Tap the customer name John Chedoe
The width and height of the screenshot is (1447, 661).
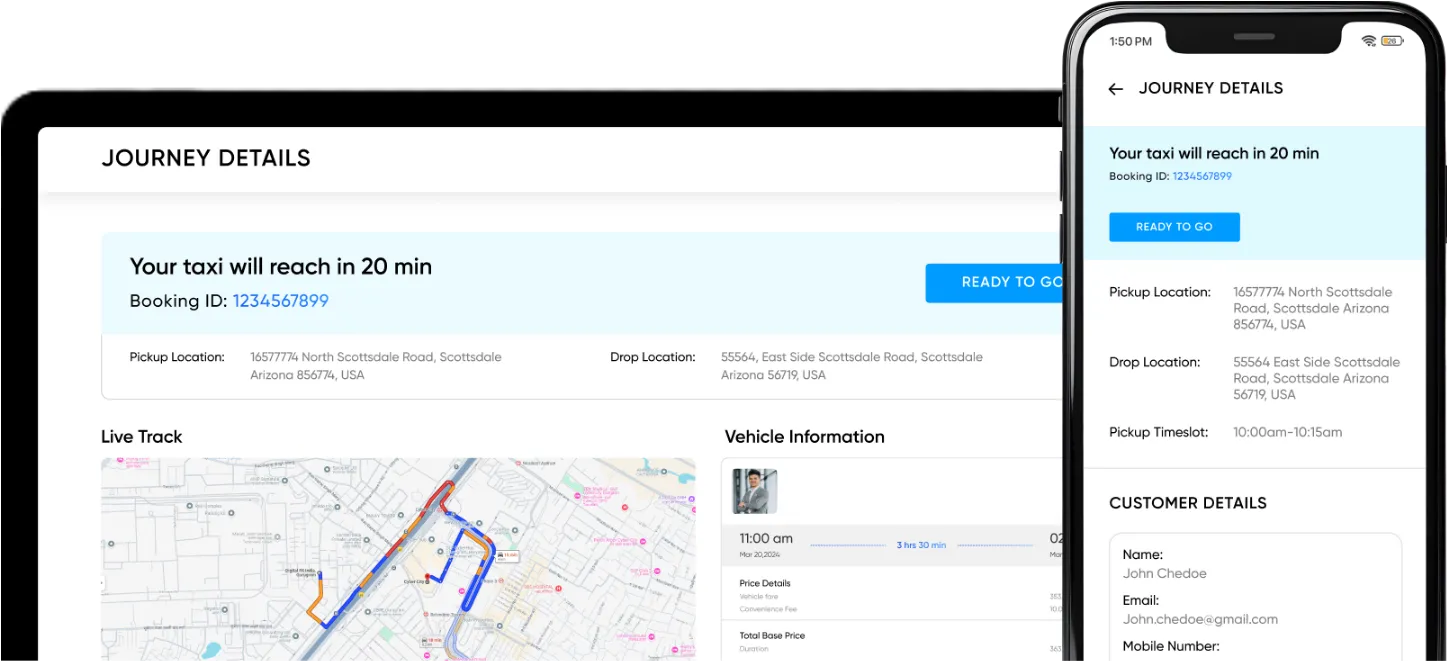[1165, 574]
